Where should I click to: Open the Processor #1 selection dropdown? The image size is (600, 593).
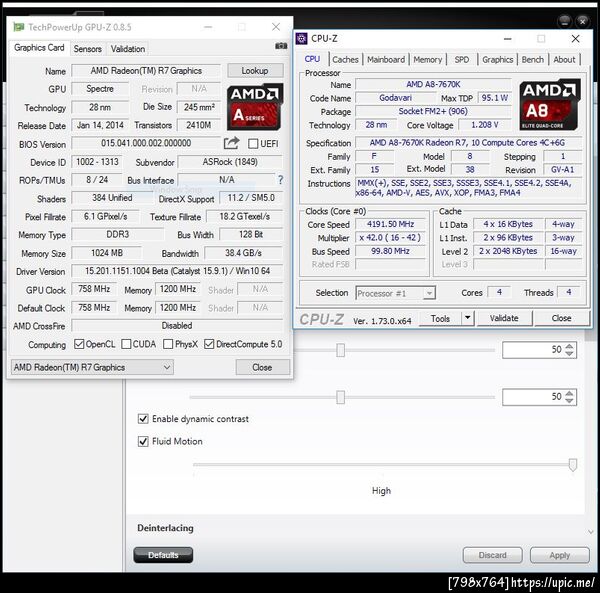[x=395, y=293]
